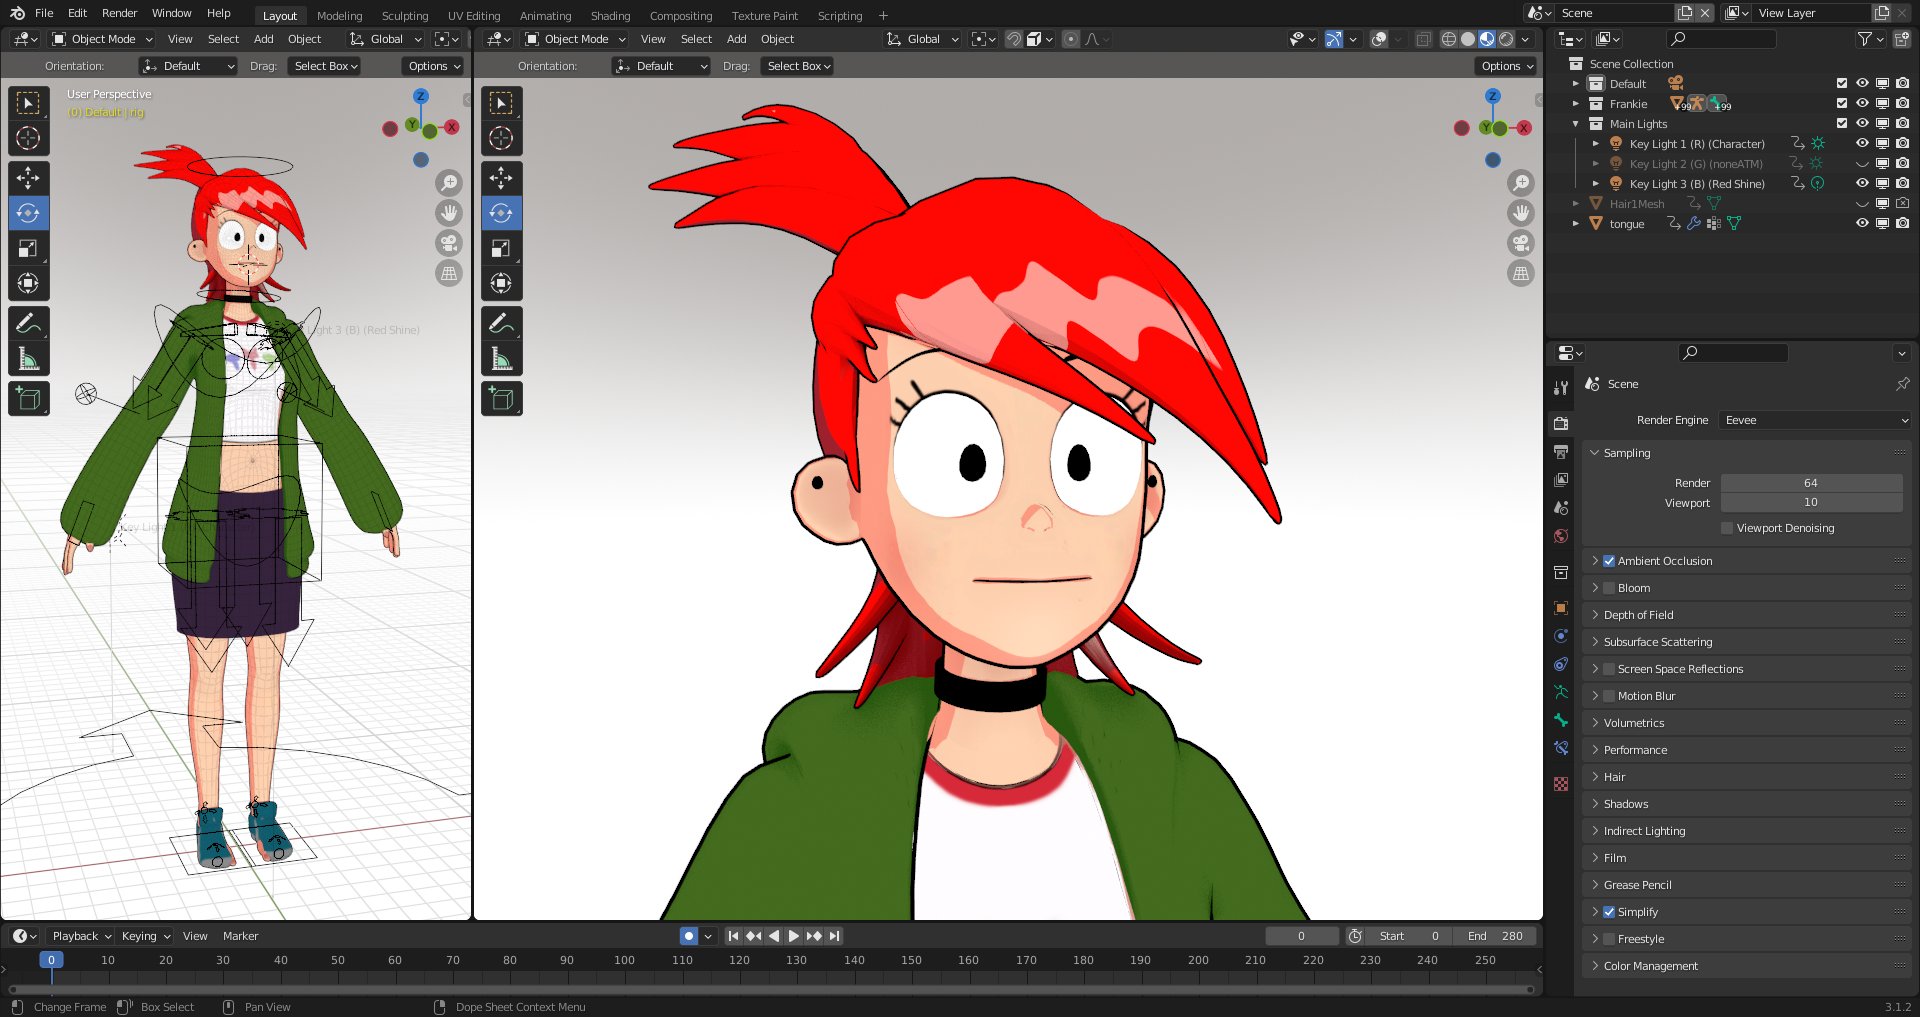Screen dimensions: 1920x1017
Task: Select the Measure tool in left viewport
Action: 28,359
